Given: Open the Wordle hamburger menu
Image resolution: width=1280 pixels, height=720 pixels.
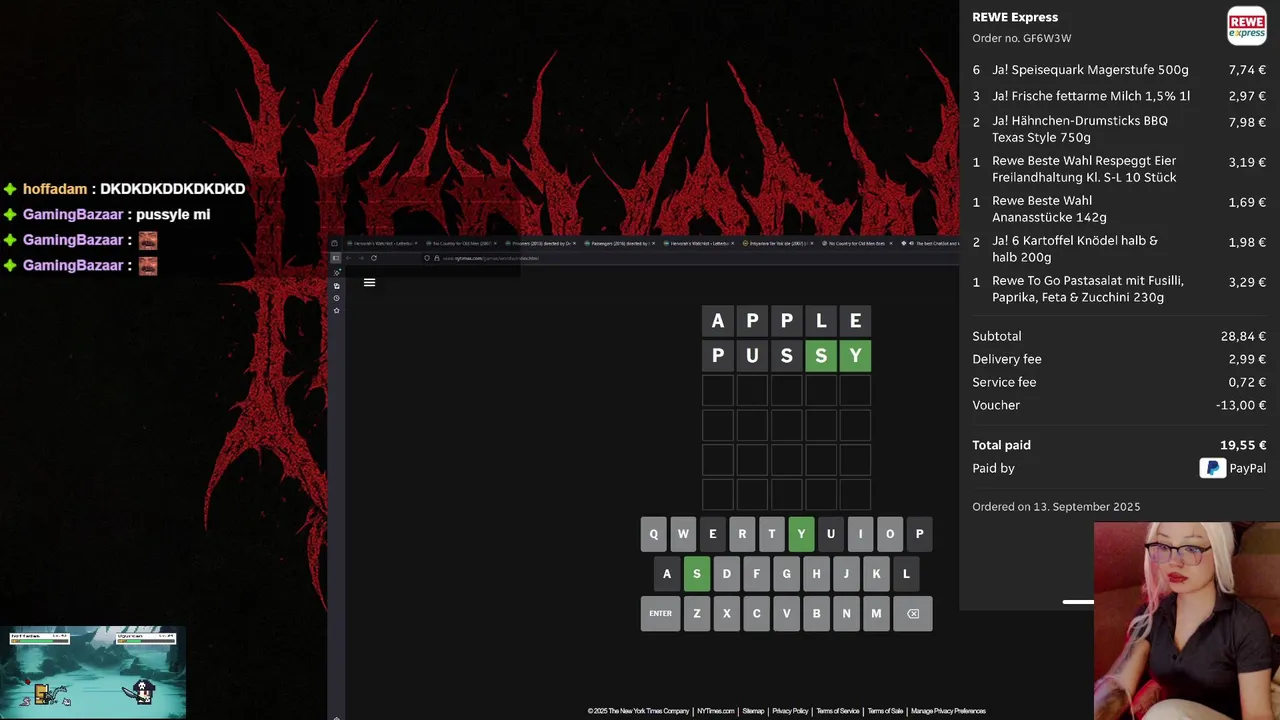Looking at the screenshot, I should (x=369, y=283).
